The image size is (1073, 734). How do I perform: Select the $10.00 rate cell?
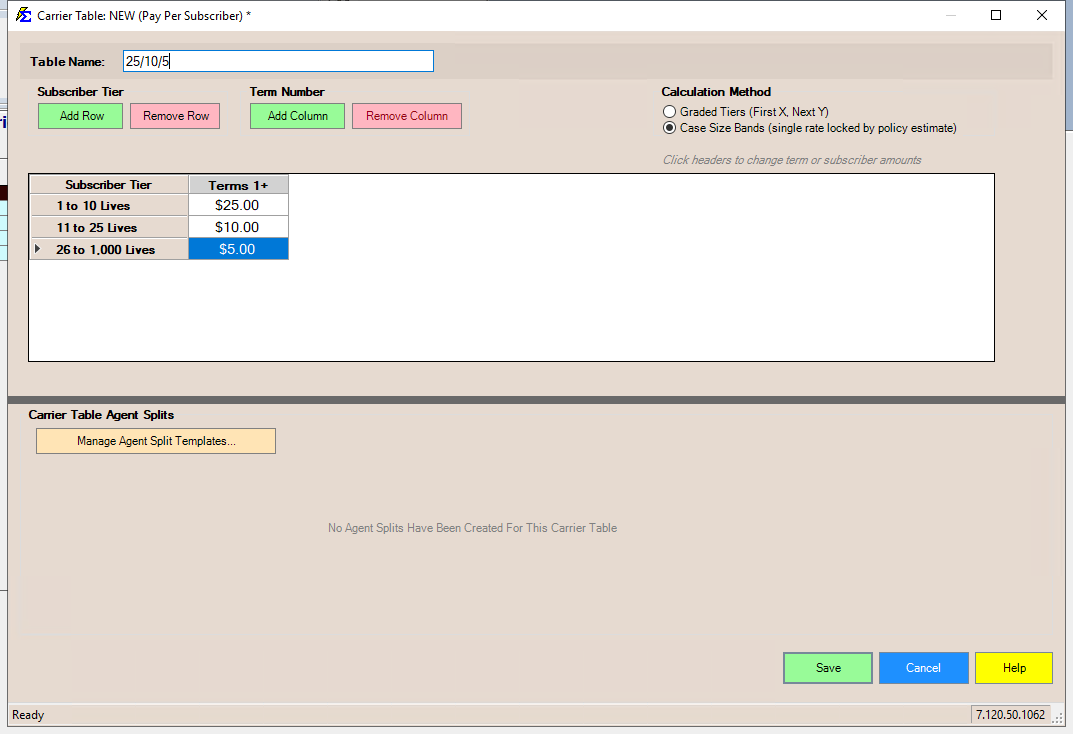coord(238,228)
